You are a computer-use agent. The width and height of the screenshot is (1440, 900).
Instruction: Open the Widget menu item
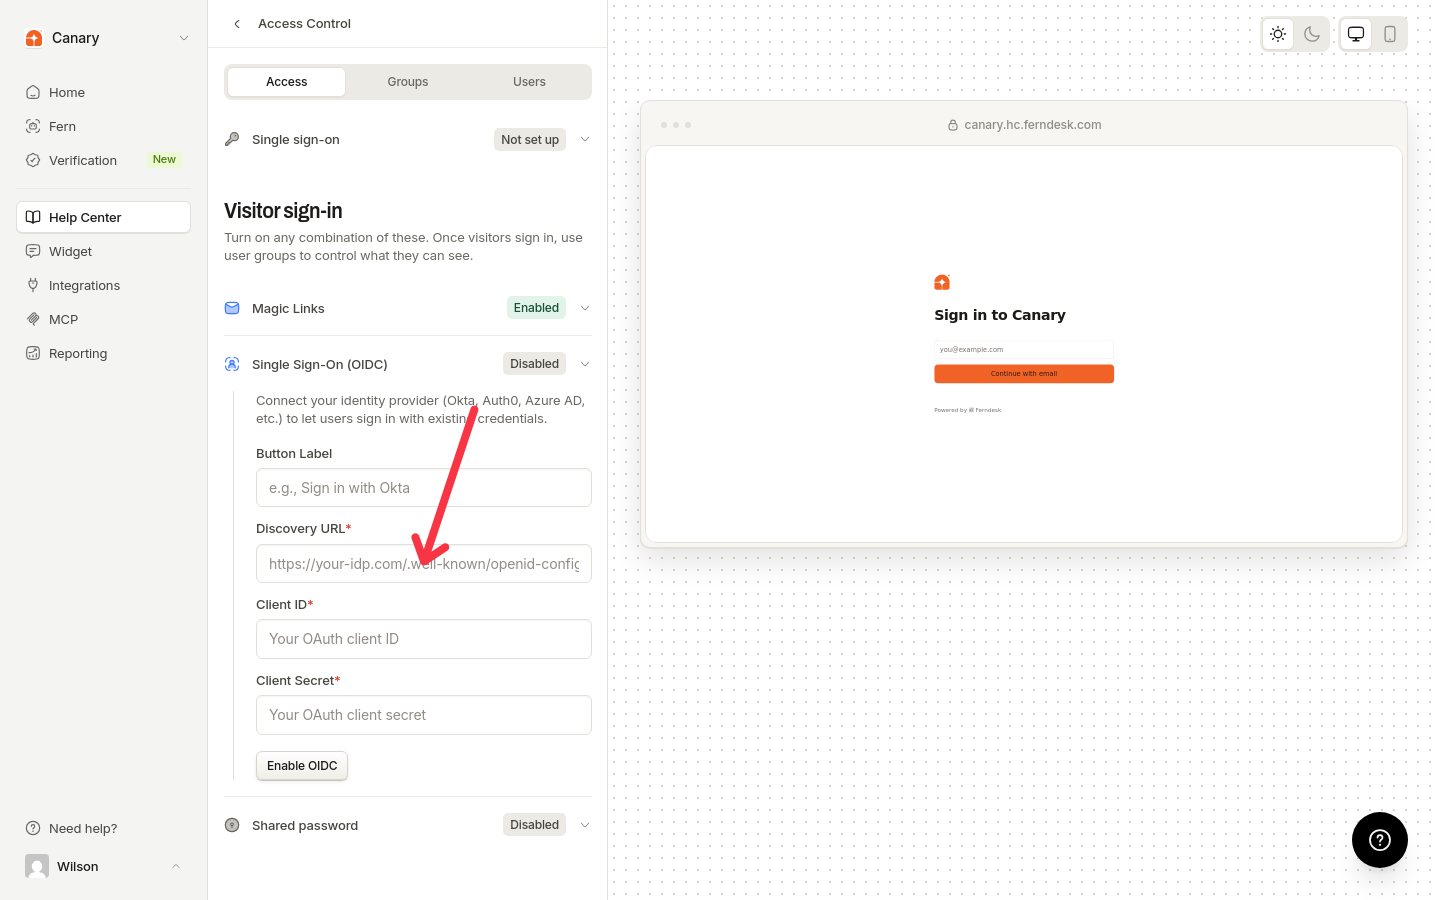tap(103, 251)
